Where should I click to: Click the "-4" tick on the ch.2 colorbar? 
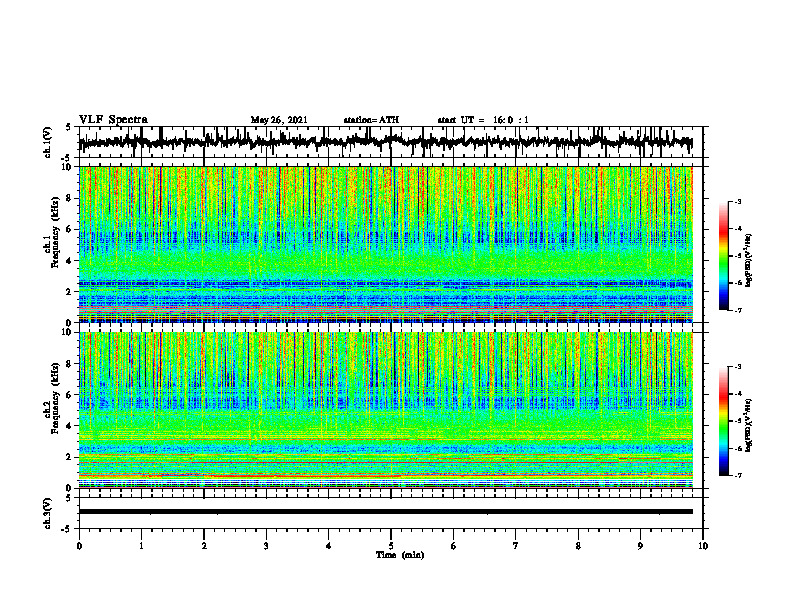tap(737, 394)
